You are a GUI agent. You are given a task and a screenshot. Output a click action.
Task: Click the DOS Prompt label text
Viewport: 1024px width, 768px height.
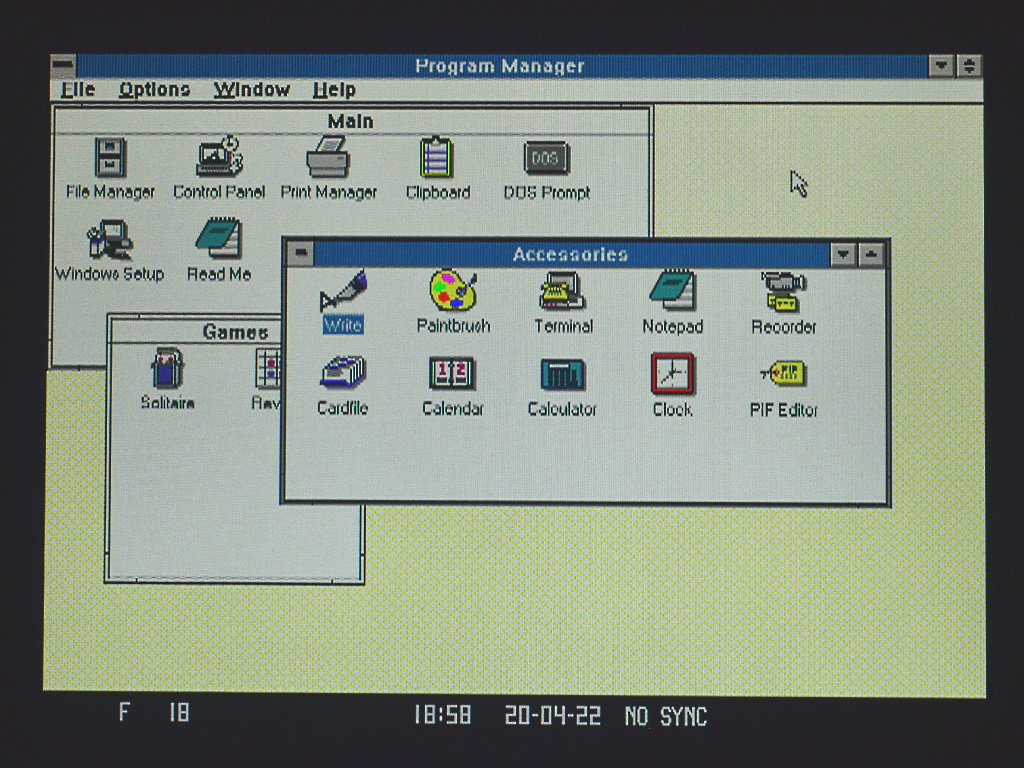[547, 193]
